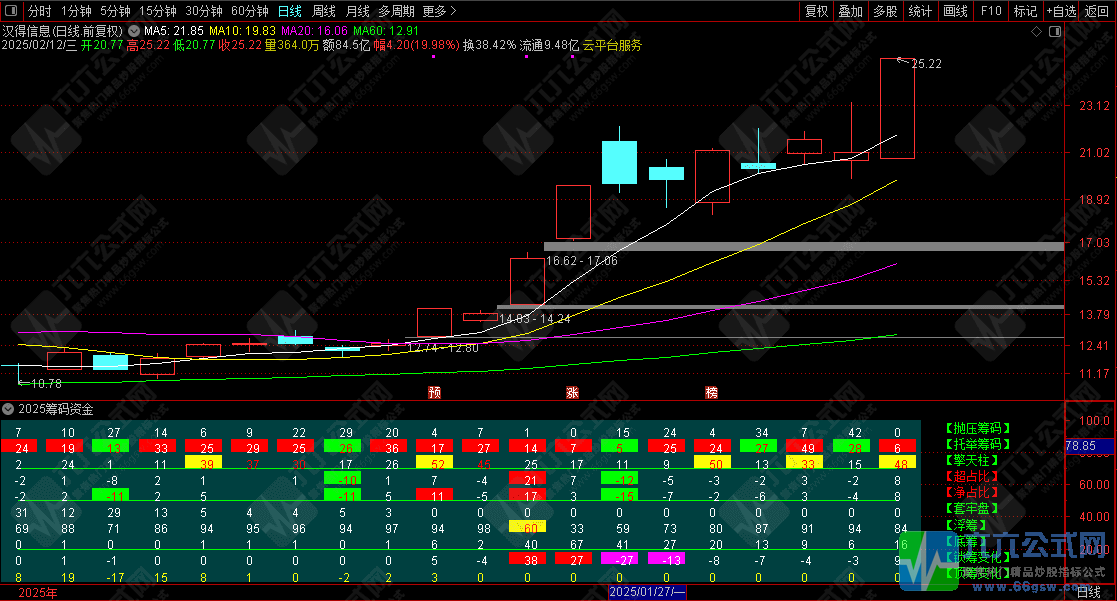Click the 25.22 high price candlestick label
This screenshot has width=1117, height=601.
[926, 64]
